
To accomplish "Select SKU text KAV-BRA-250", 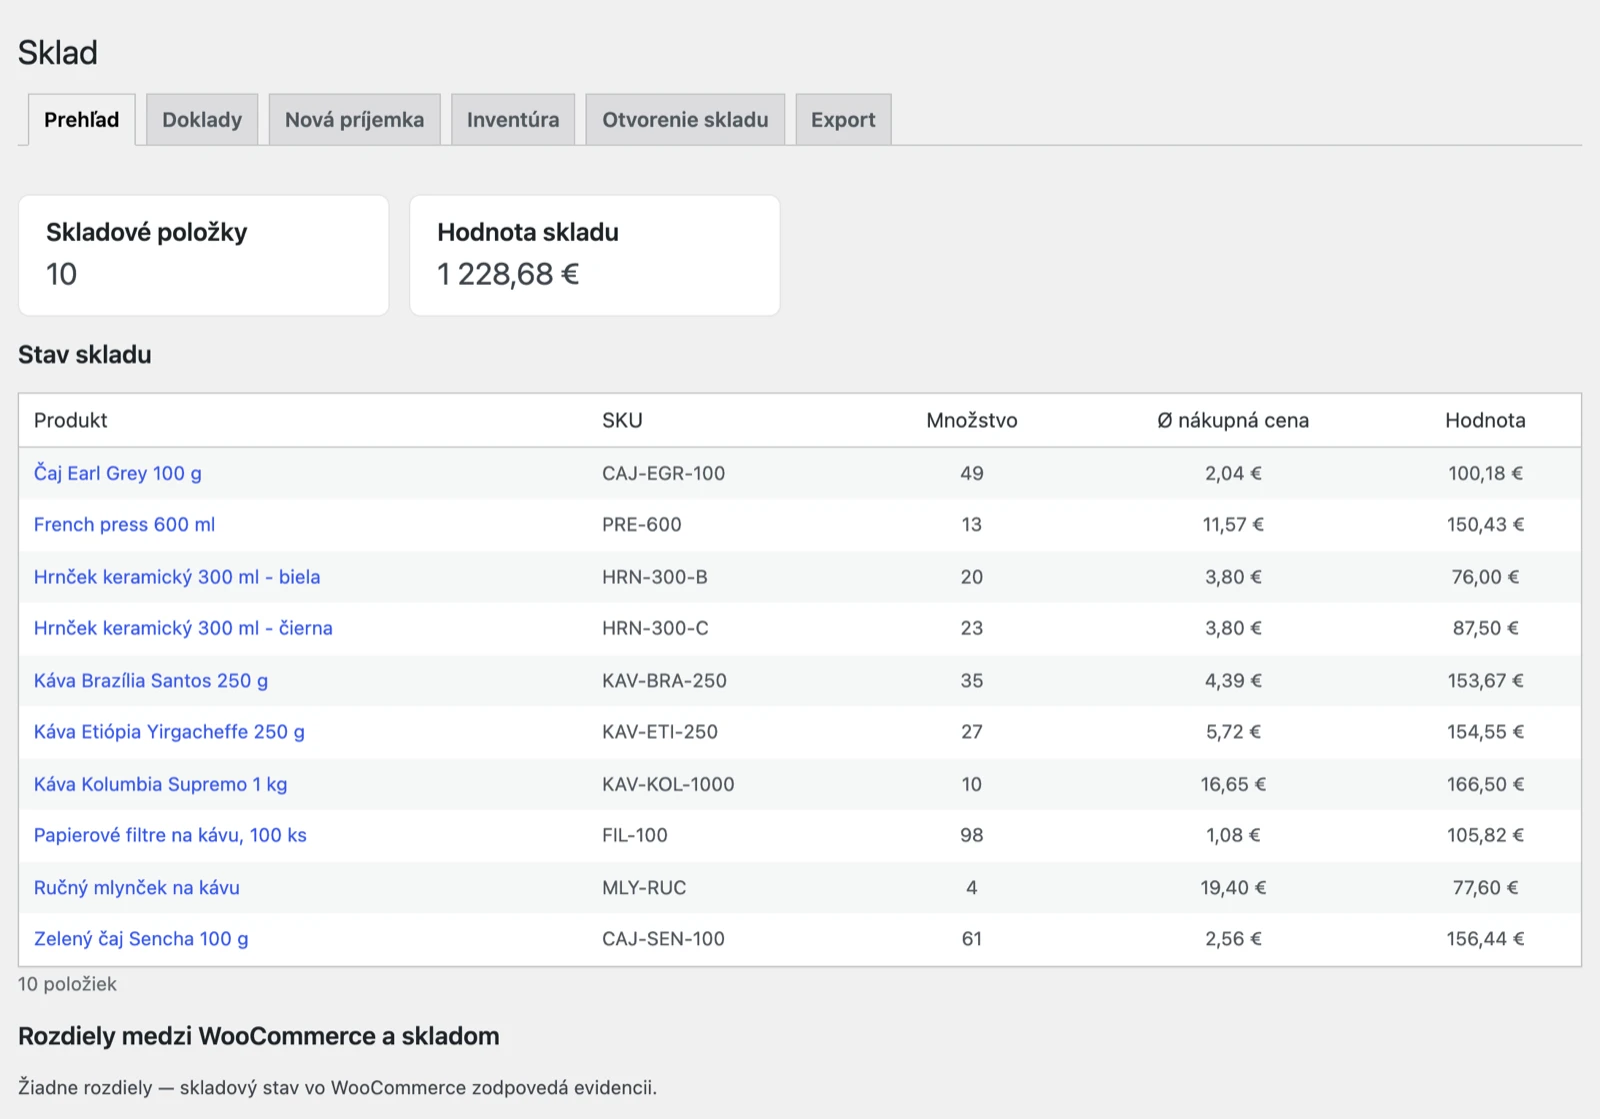I will 664,681.
